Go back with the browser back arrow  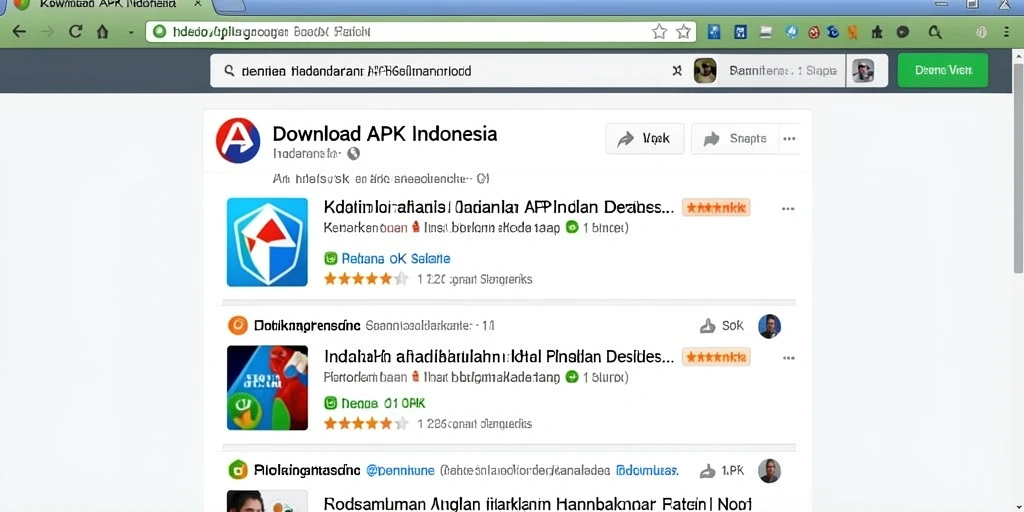pyautogui.click(x=19, y=31)
